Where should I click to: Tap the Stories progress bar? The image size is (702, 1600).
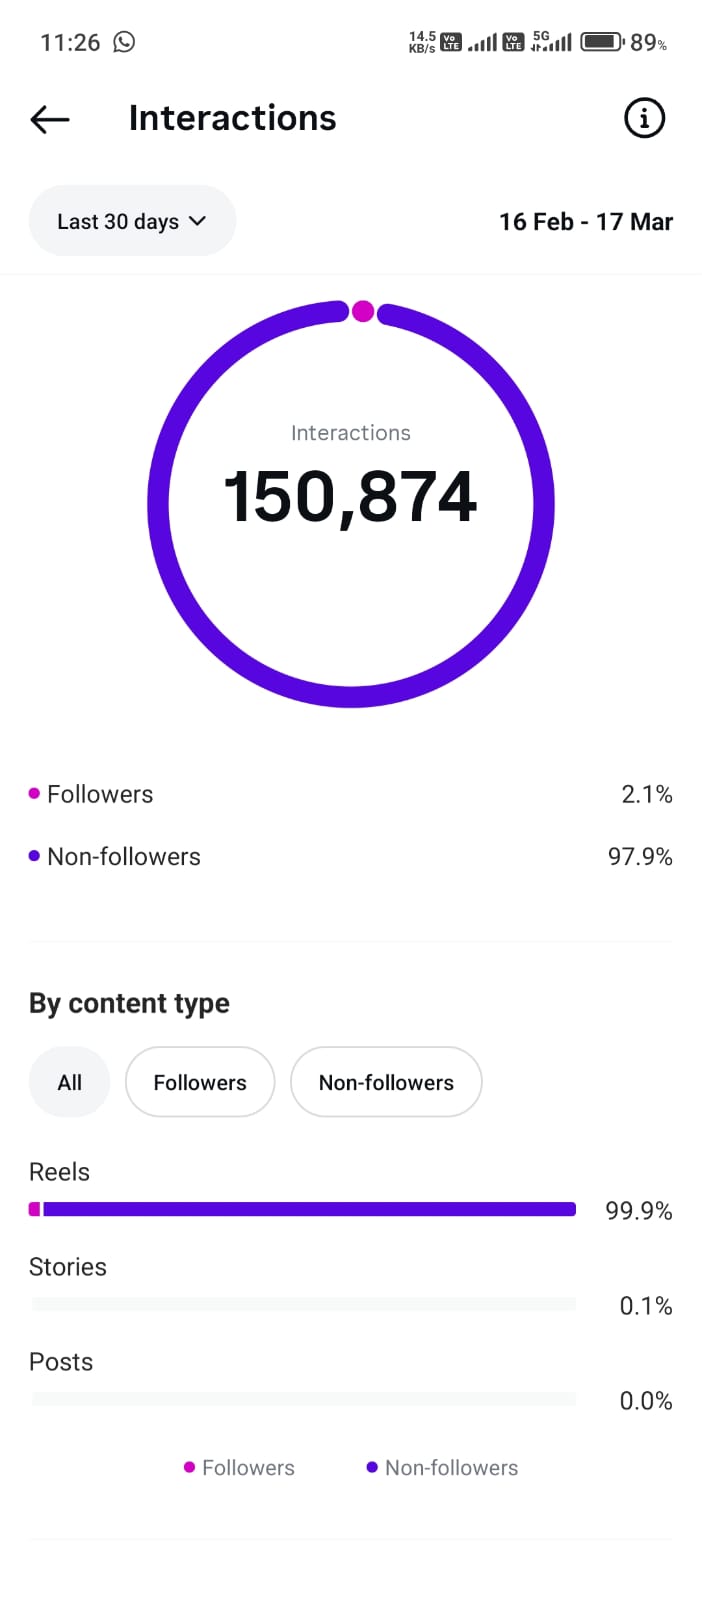pos(303,1304)
